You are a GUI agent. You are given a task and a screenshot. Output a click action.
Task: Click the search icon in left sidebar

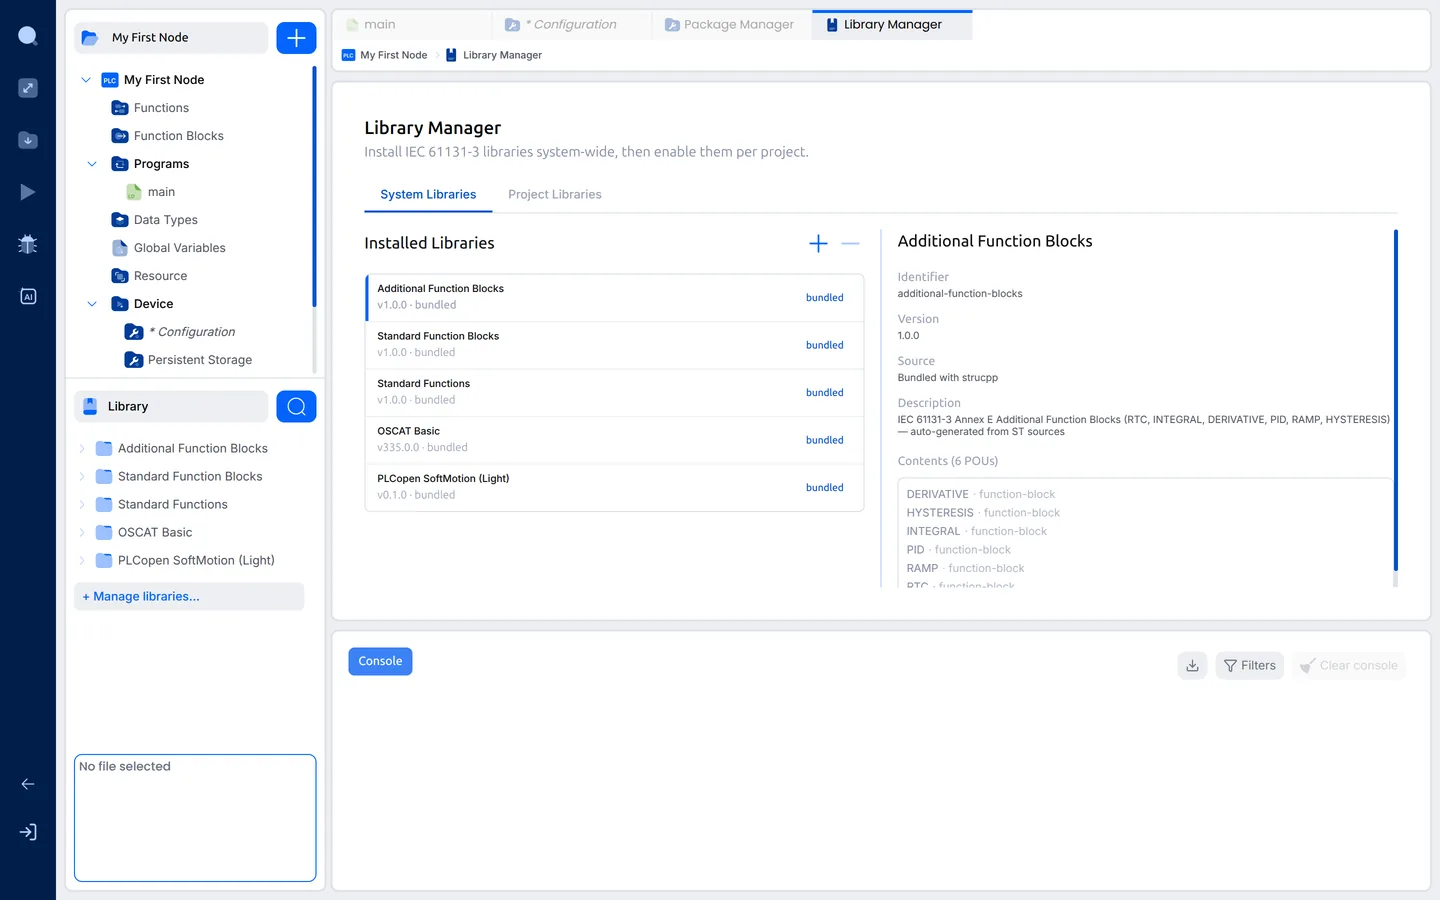28,37
